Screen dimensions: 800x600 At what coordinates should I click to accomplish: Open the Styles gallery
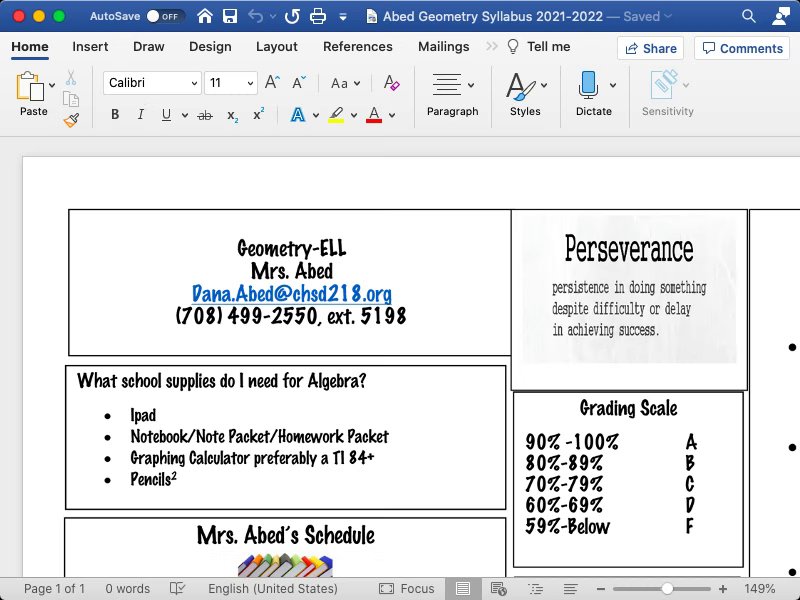pyautogui.click(x=525, y=94)
